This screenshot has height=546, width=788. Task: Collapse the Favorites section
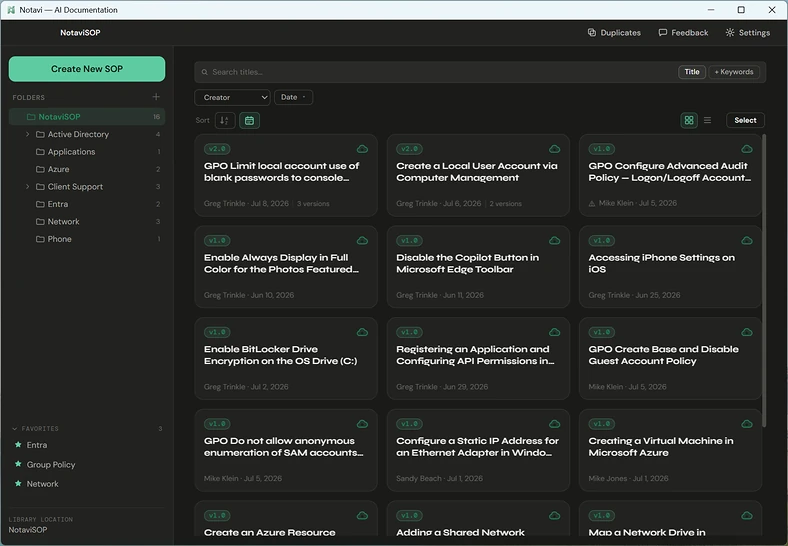[15, 429]
